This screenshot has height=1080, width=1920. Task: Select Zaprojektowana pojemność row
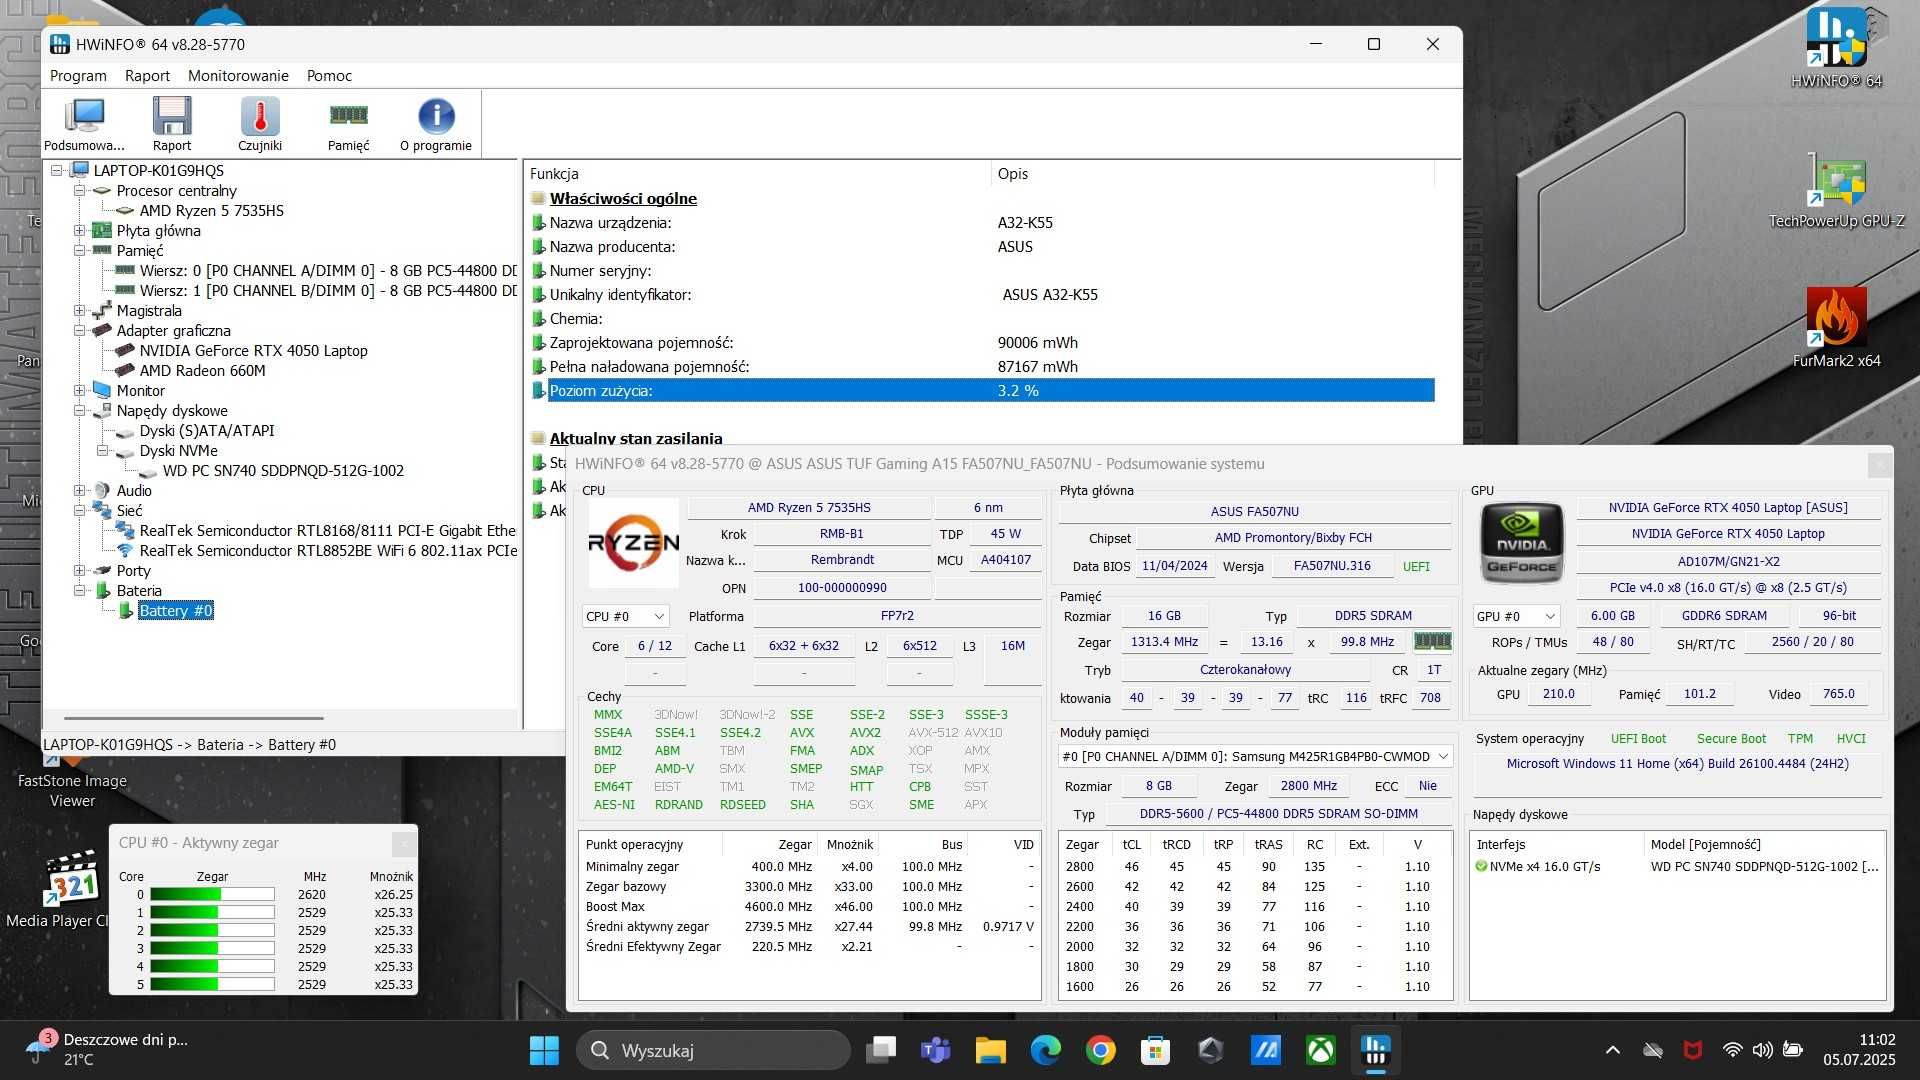point(982,343)
